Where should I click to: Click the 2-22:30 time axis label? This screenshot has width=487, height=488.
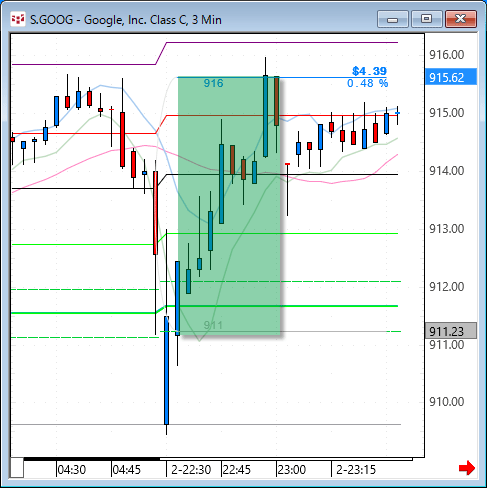tap(191, 470)
